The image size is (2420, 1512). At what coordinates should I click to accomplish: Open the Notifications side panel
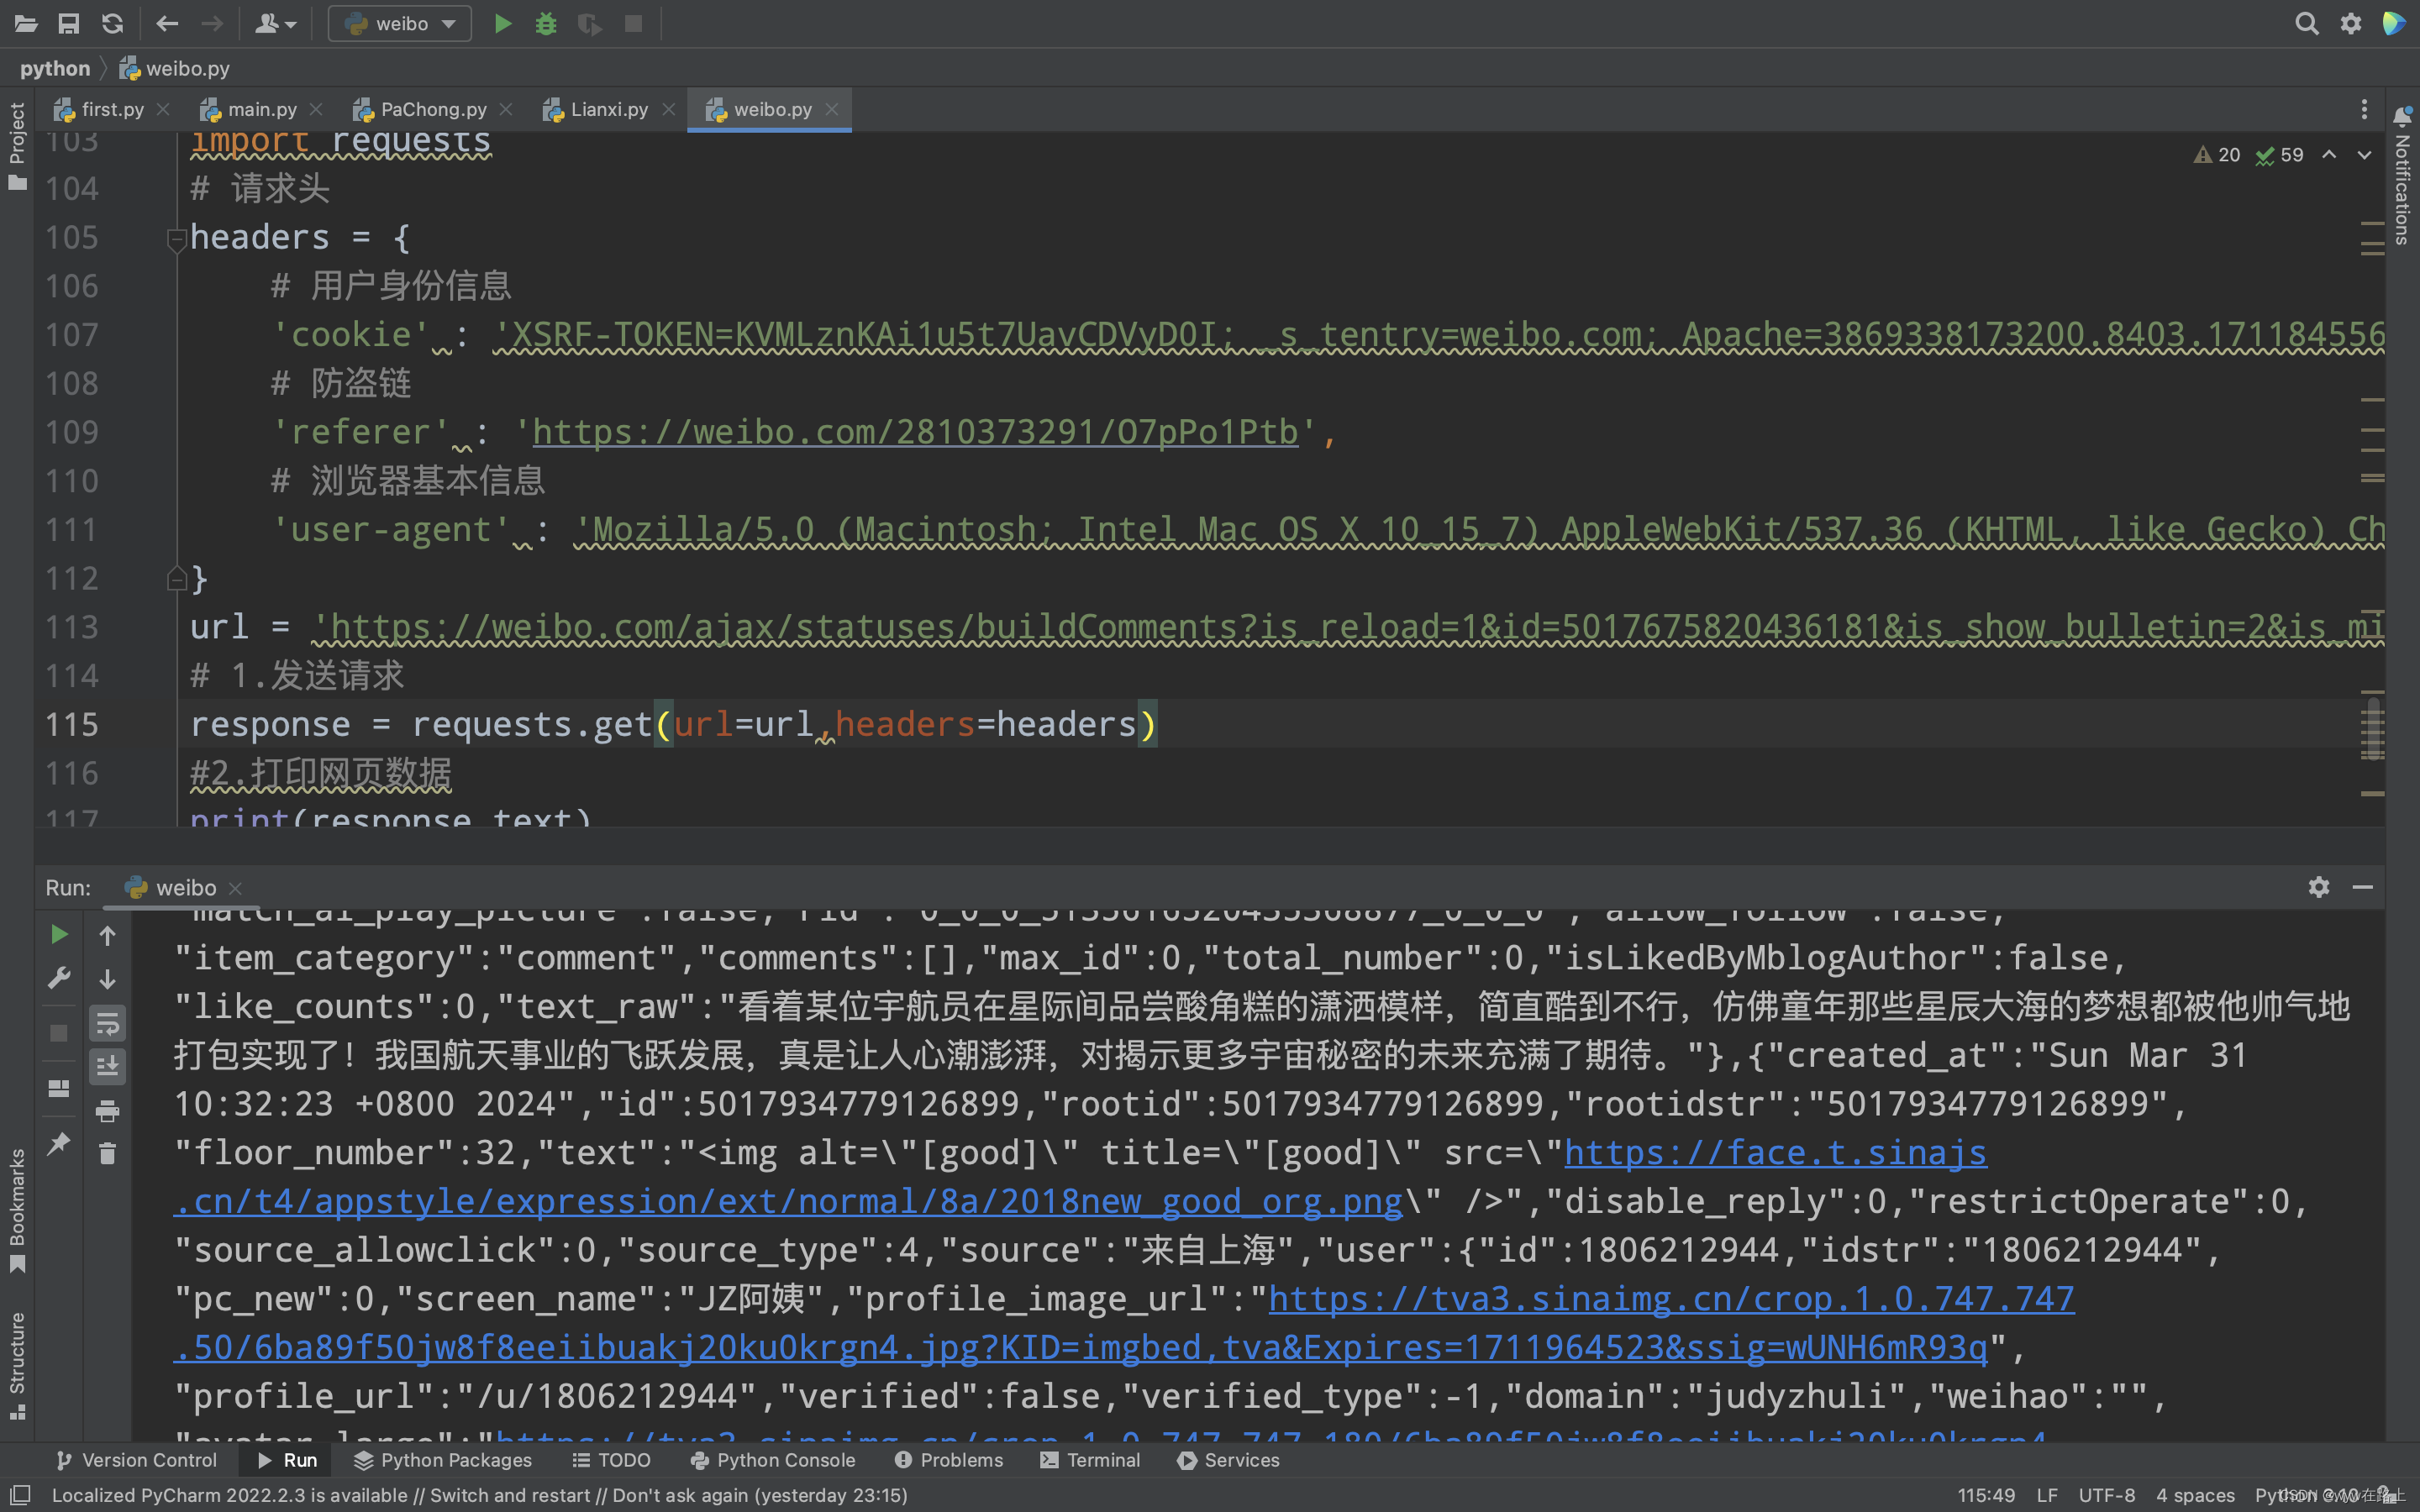pos(2403,176)
